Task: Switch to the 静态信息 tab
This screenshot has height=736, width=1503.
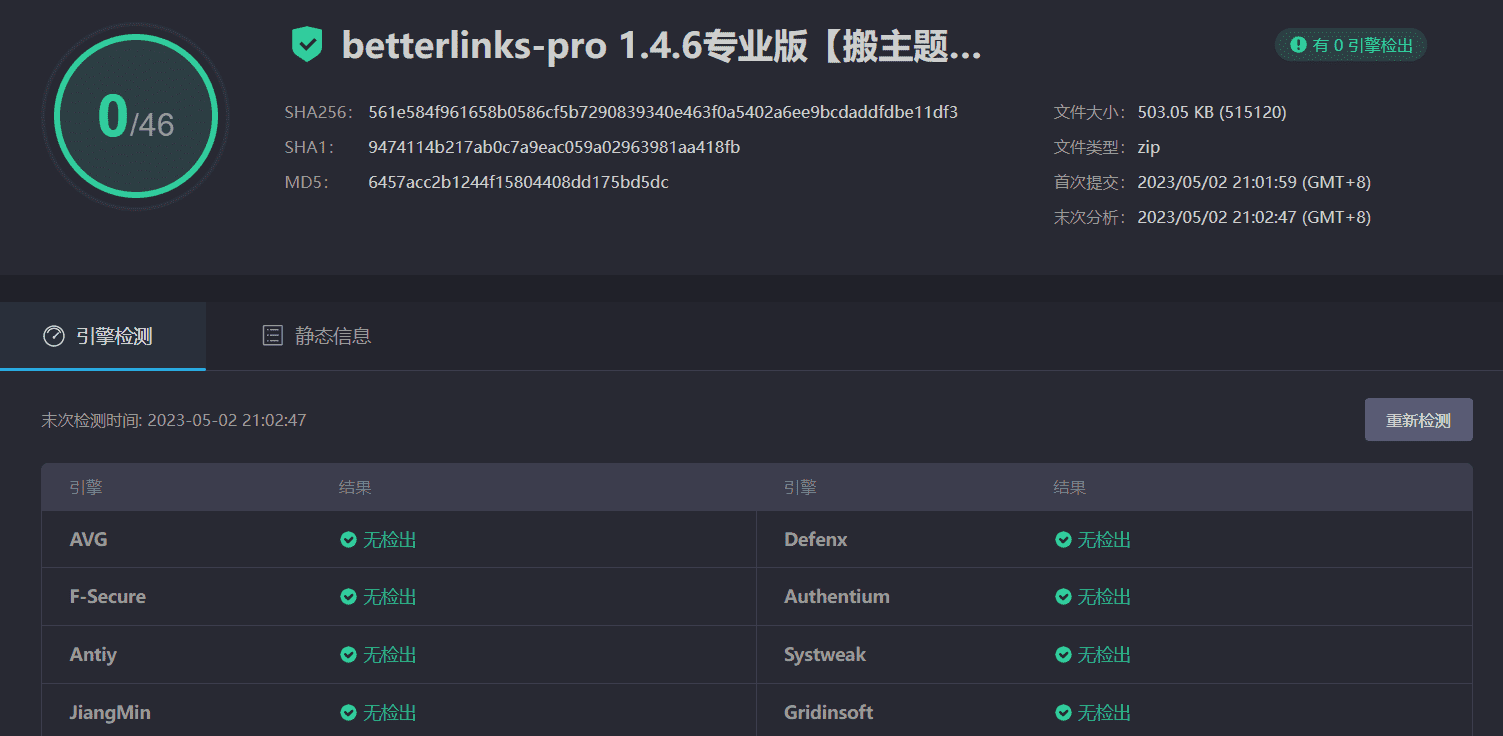Action: coord(316,336)
